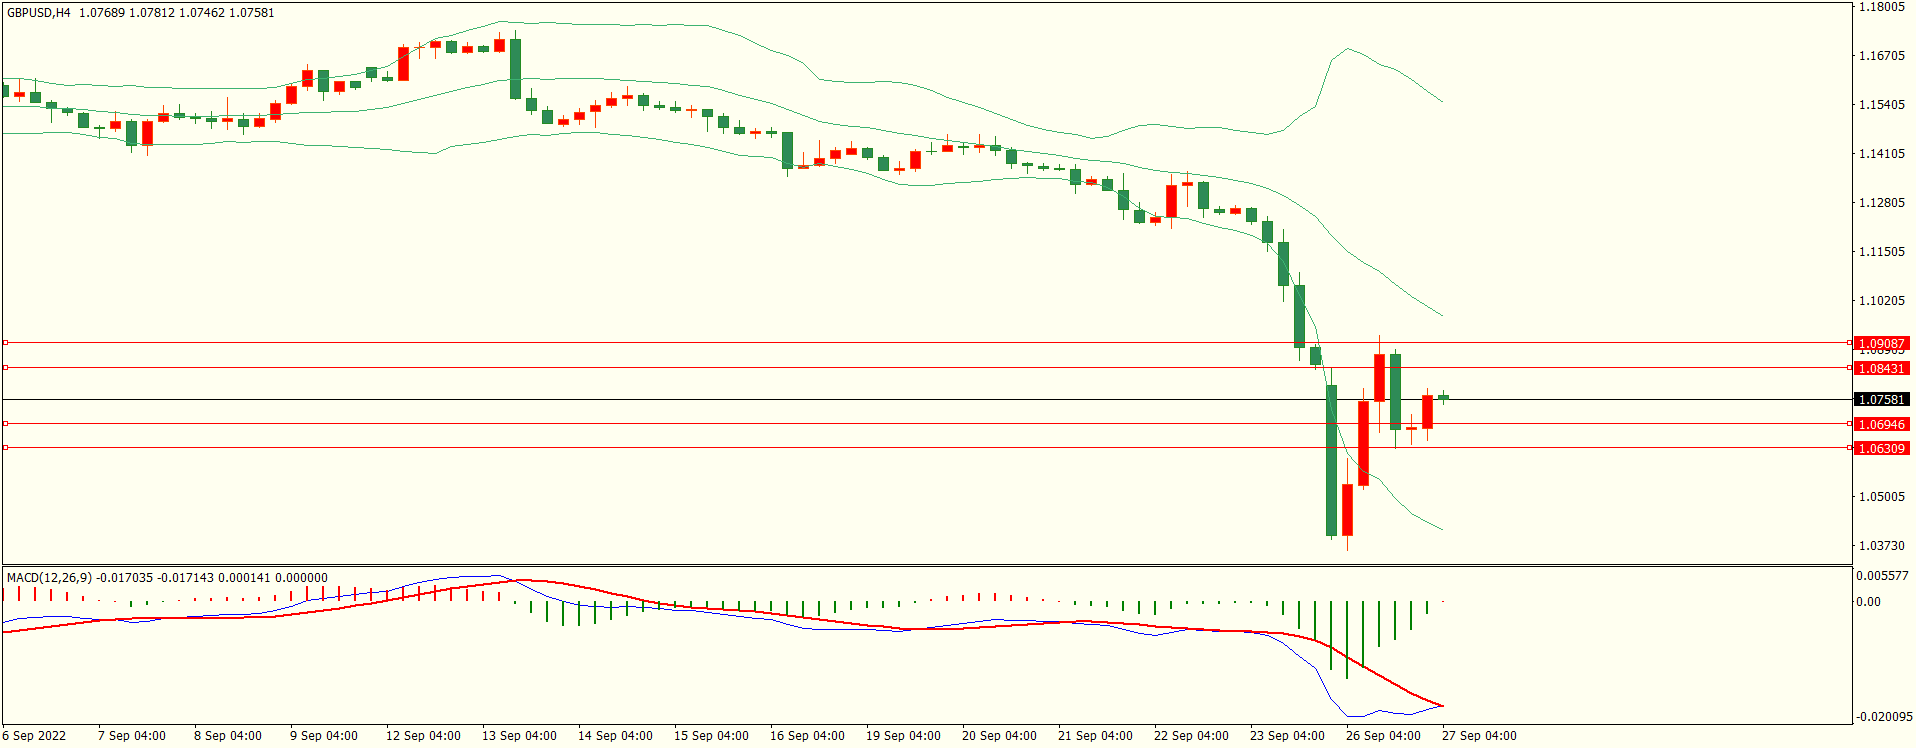1916x748 pixels.
Task: Click the MACD scale value -0.020095
Action: [1884, 716]
